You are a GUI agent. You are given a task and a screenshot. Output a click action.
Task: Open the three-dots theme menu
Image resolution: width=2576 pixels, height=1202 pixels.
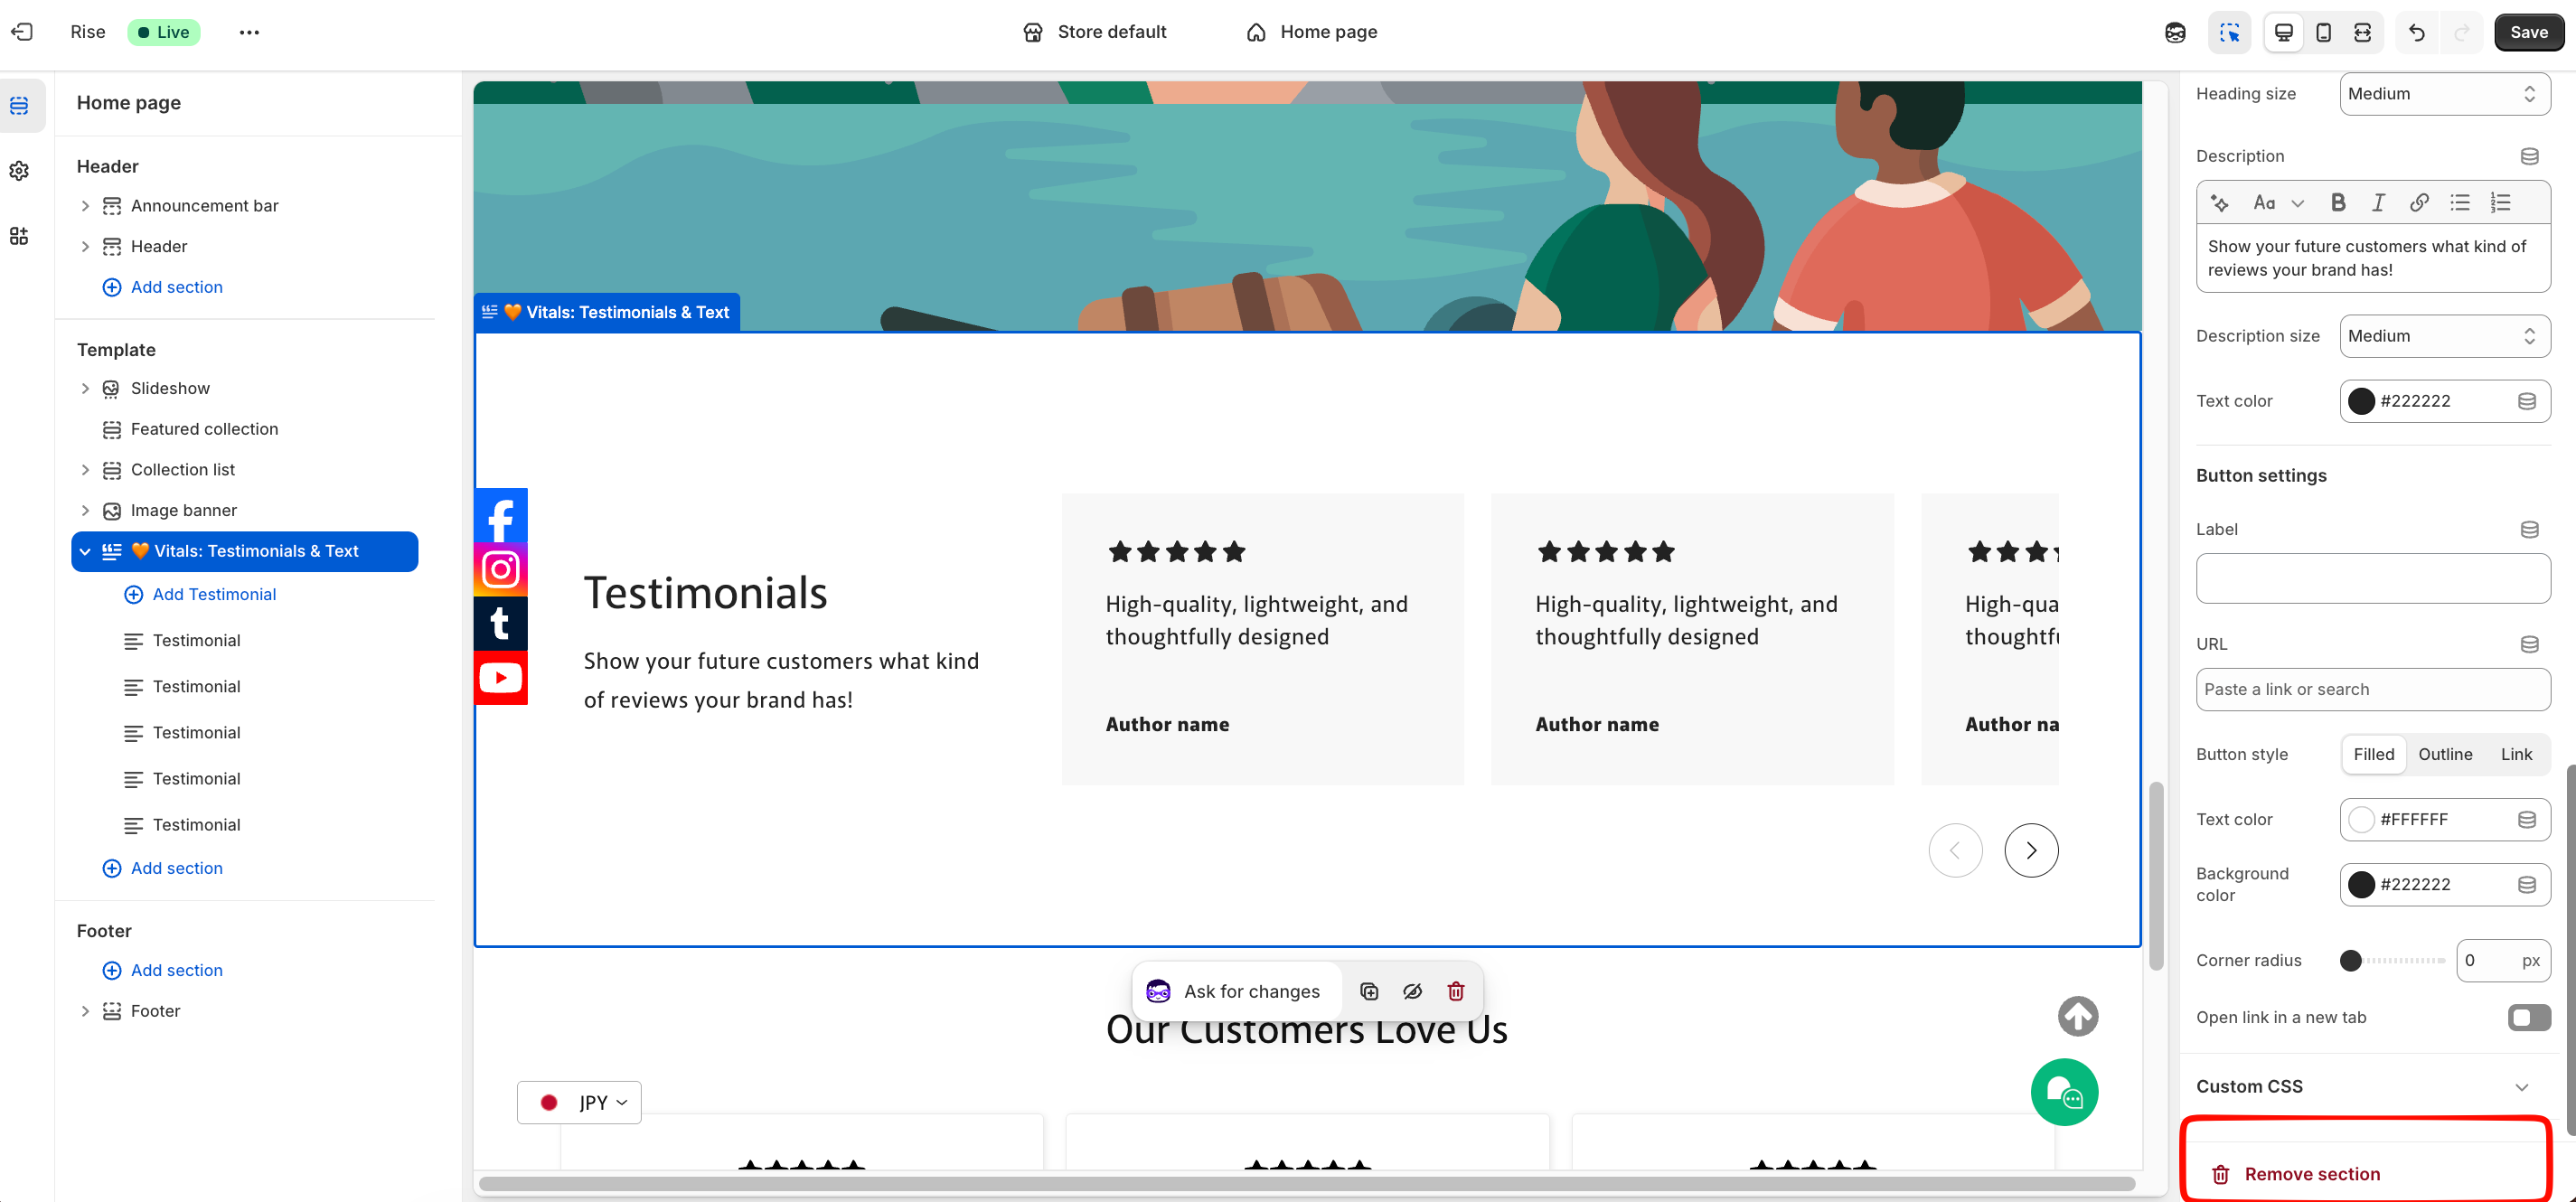249,32
